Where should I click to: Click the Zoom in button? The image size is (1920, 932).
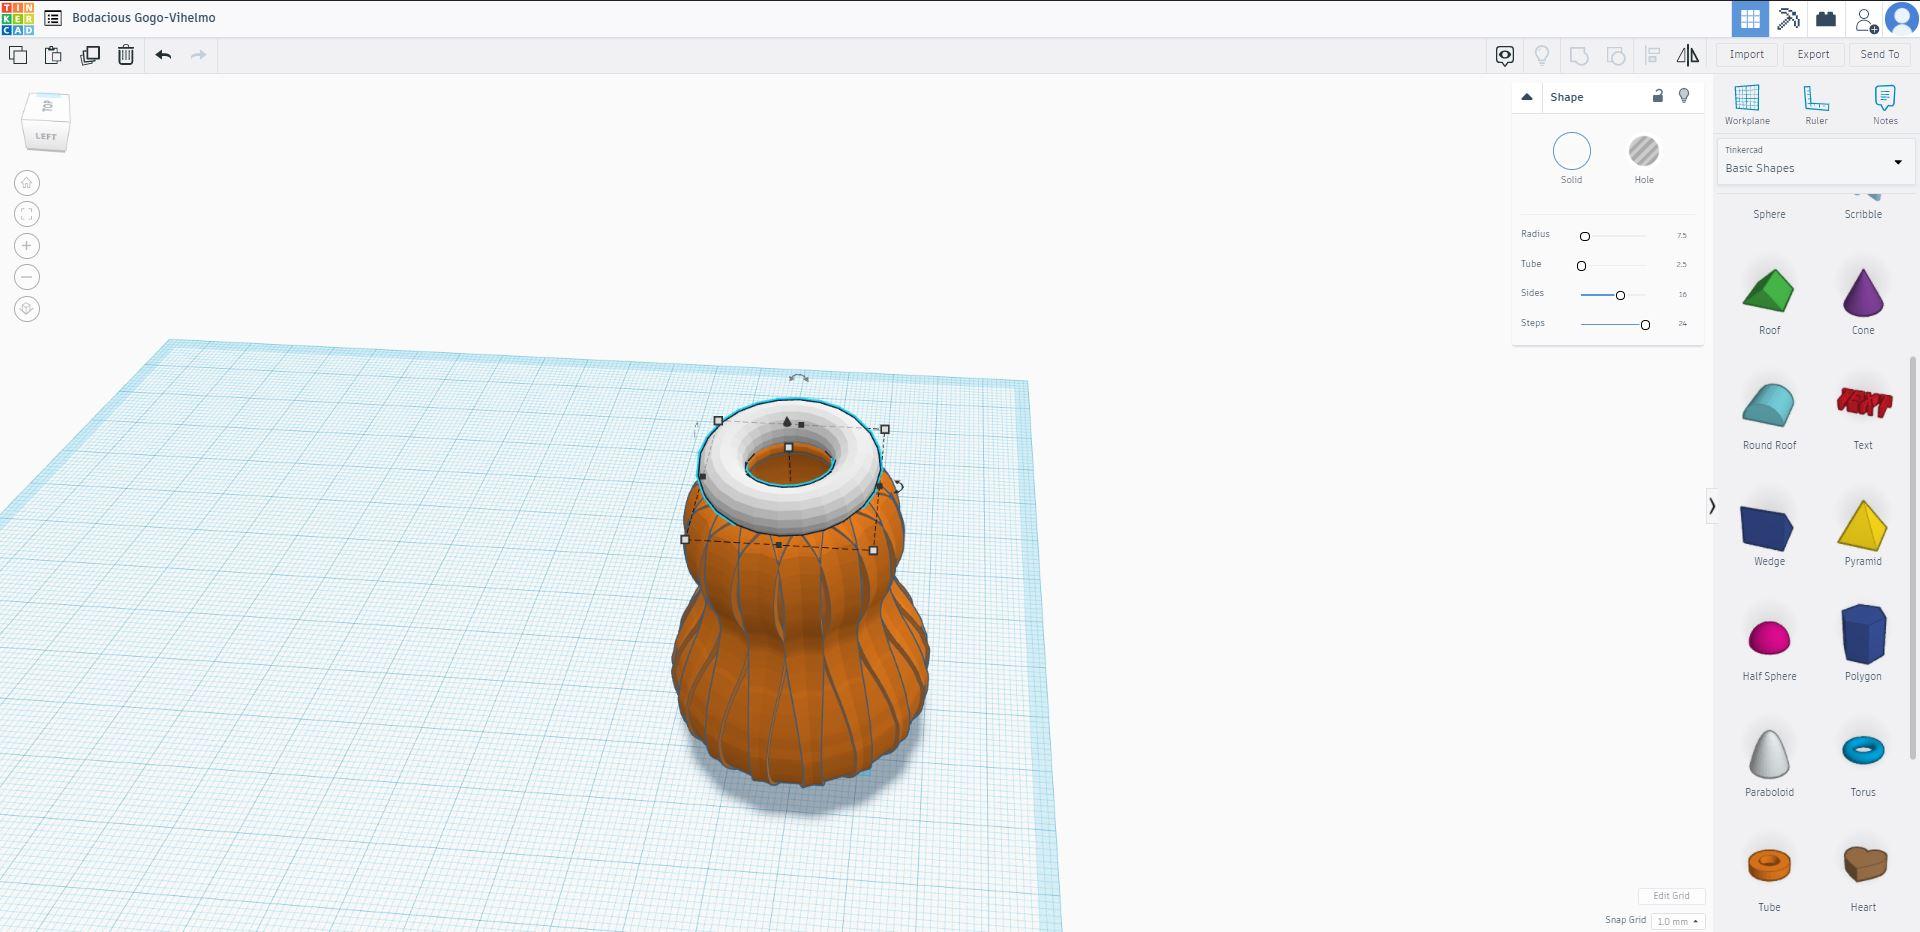tap(27, 246)
